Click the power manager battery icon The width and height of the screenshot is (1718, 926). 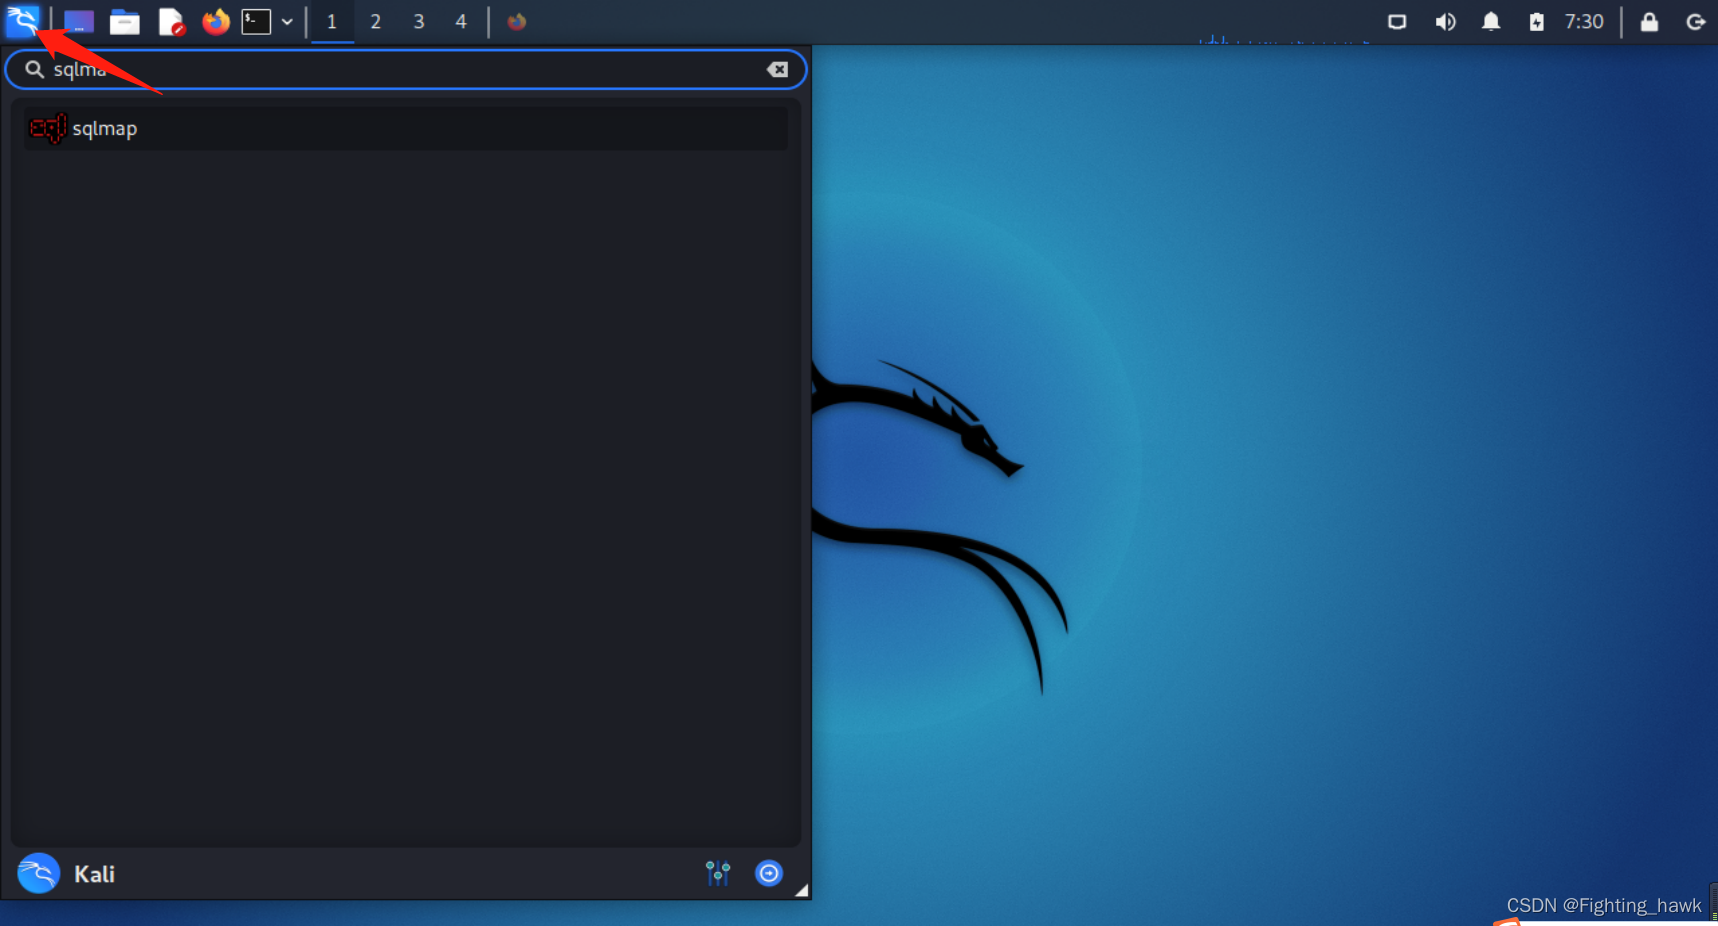(1536, 22)
